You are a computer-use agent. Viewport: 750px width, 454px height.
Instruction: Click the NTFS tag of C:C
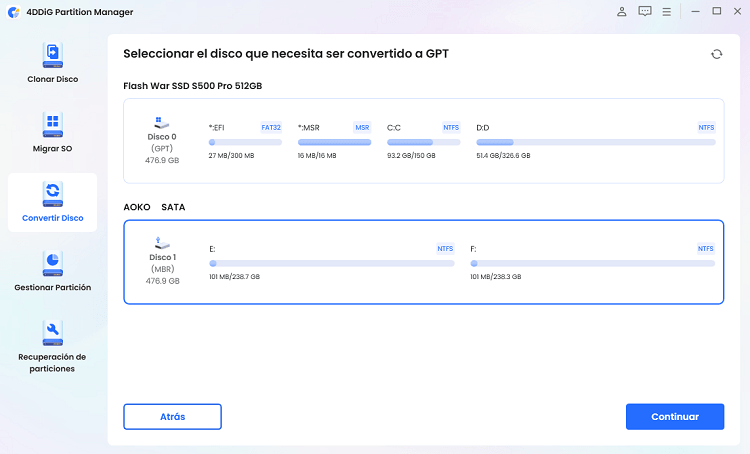[x=451, y=128]
